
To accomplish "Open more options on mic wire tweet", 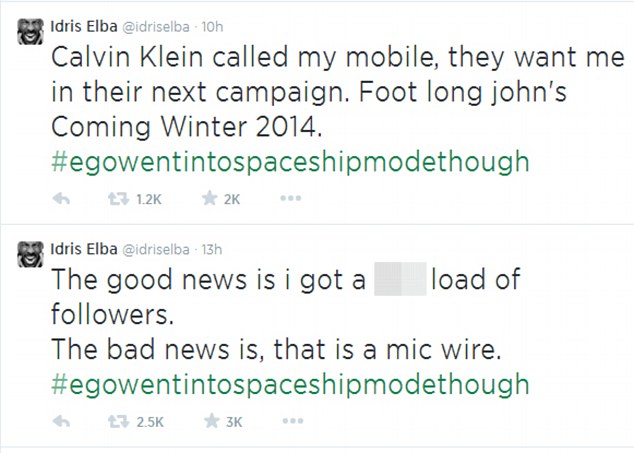I will click(x=293, y=421).
